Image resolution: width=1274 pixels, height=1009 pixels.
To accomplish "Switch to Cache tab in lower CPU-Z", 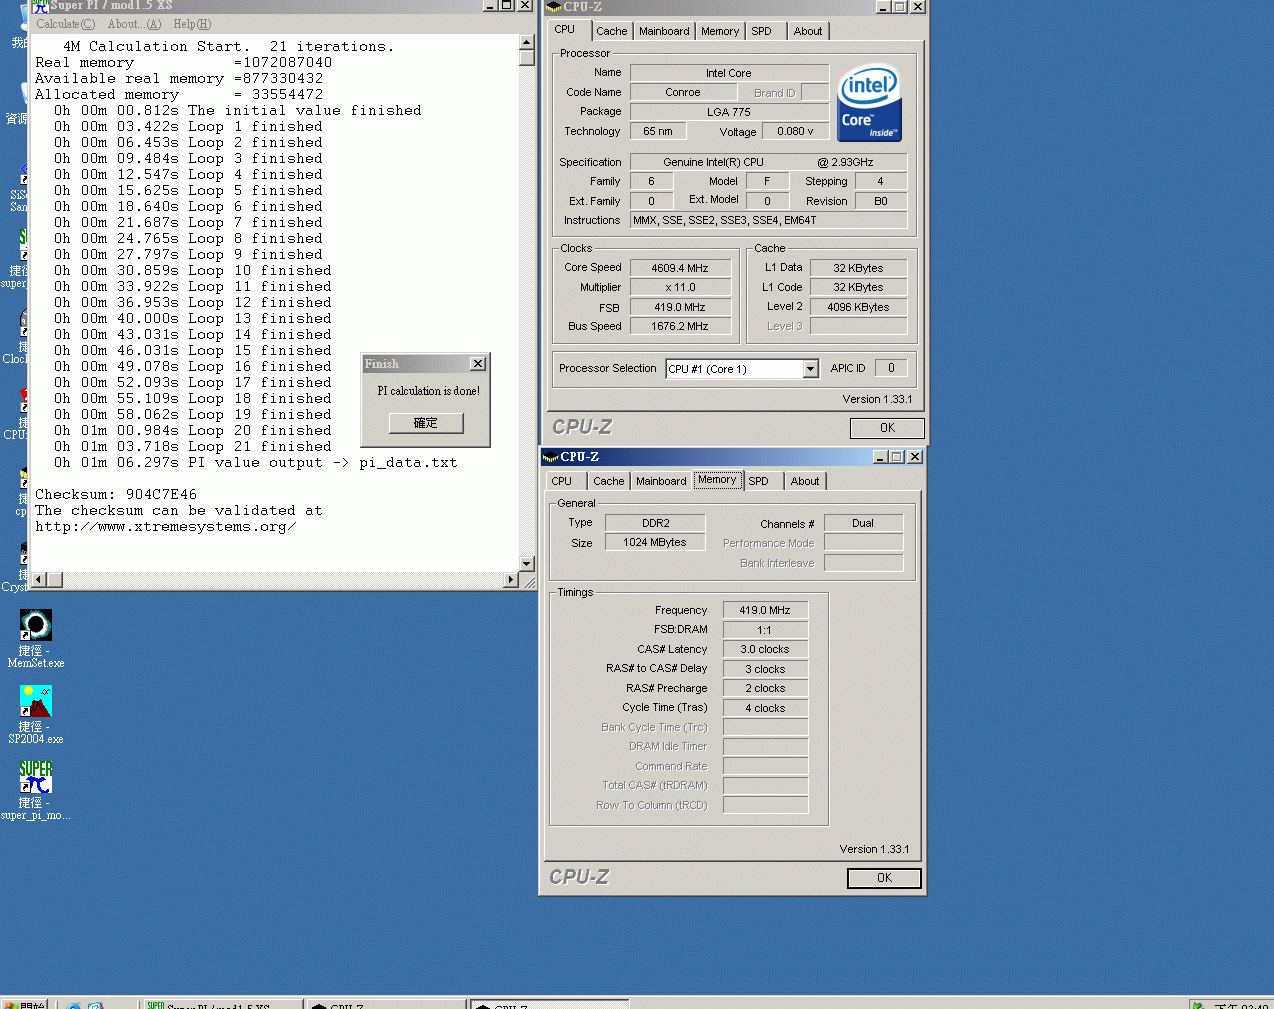I will 609,481.
